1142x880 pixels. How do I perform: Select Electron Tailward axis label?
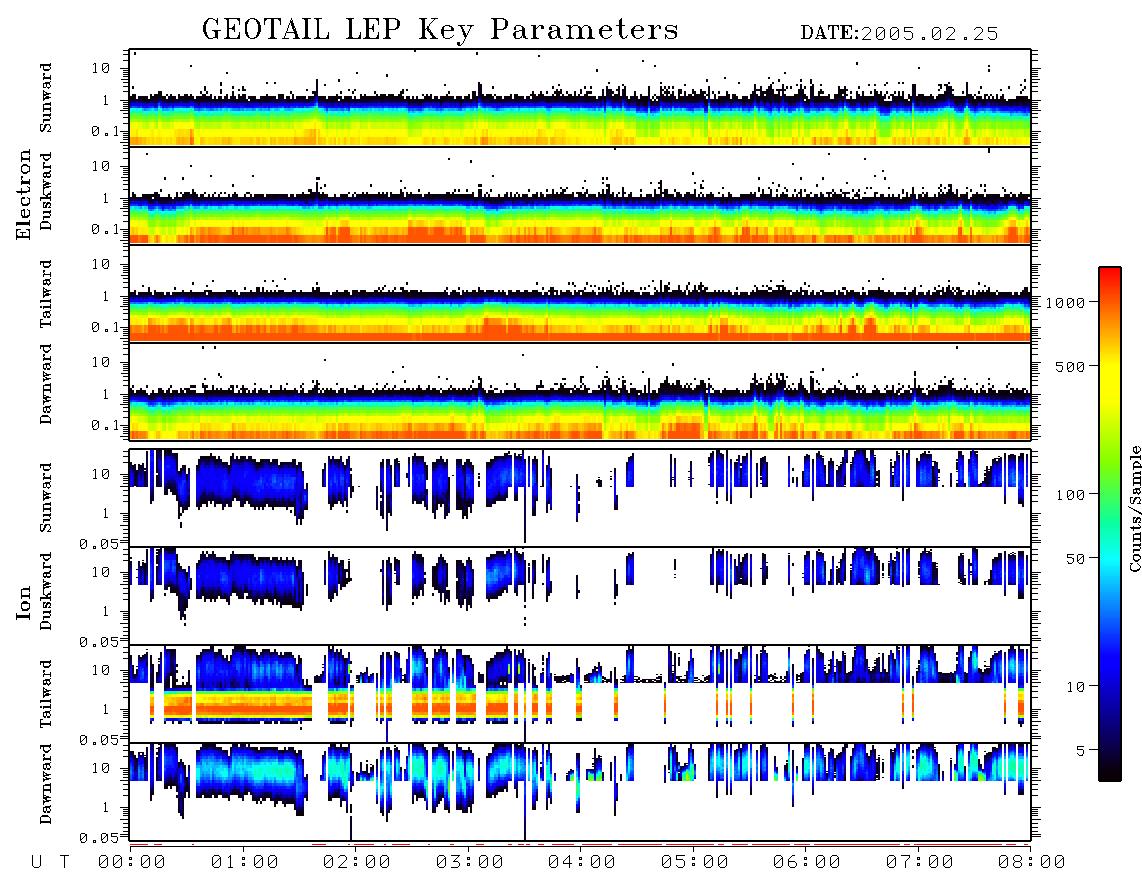tap(46, 294)
